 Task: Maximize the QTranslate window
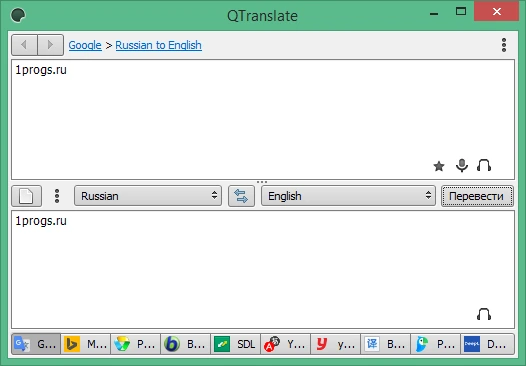tap(461, 12)
